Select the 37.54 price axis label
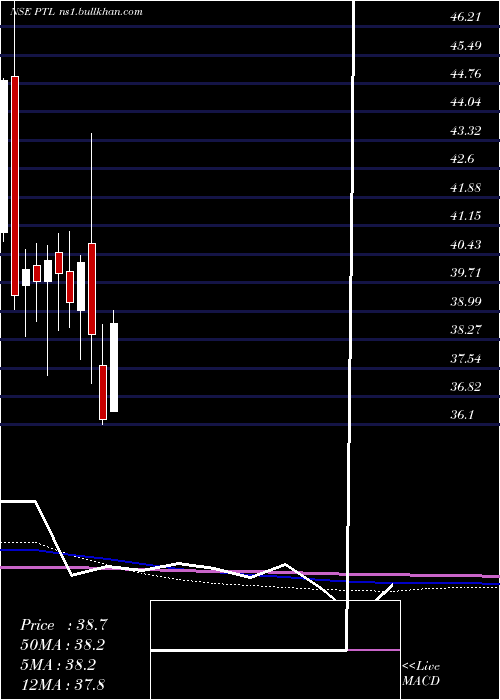Viewport: 500px width, 700px height. click(x=465, y=358)
